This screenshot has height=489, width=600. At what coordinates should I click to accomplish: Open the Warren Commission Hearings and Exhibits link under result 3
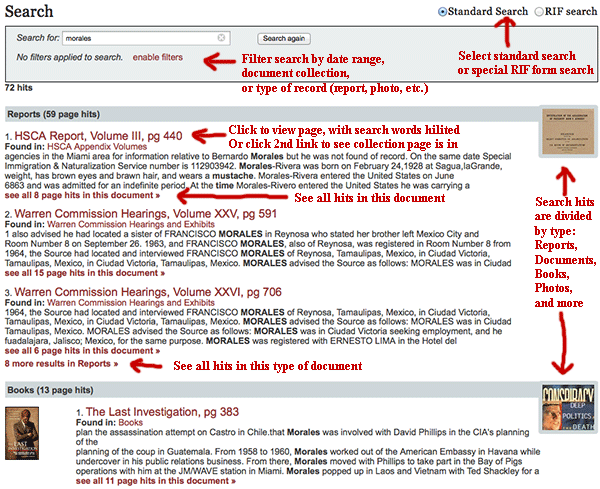coord(130,302)
